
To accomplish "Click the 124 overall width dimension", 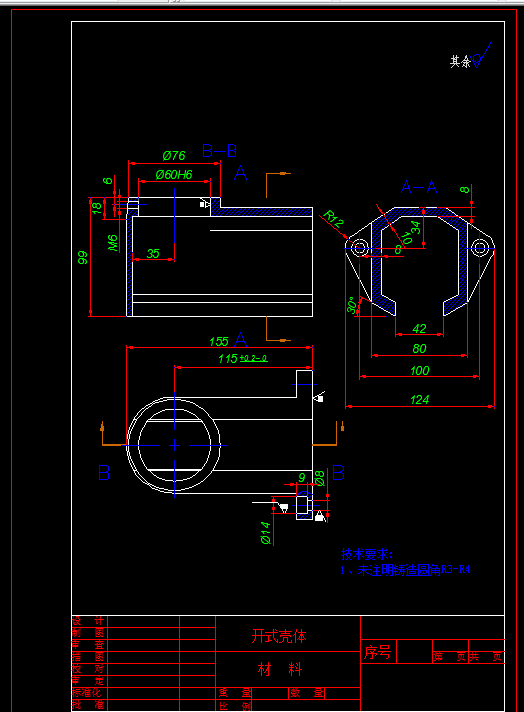I will (420, 400).
